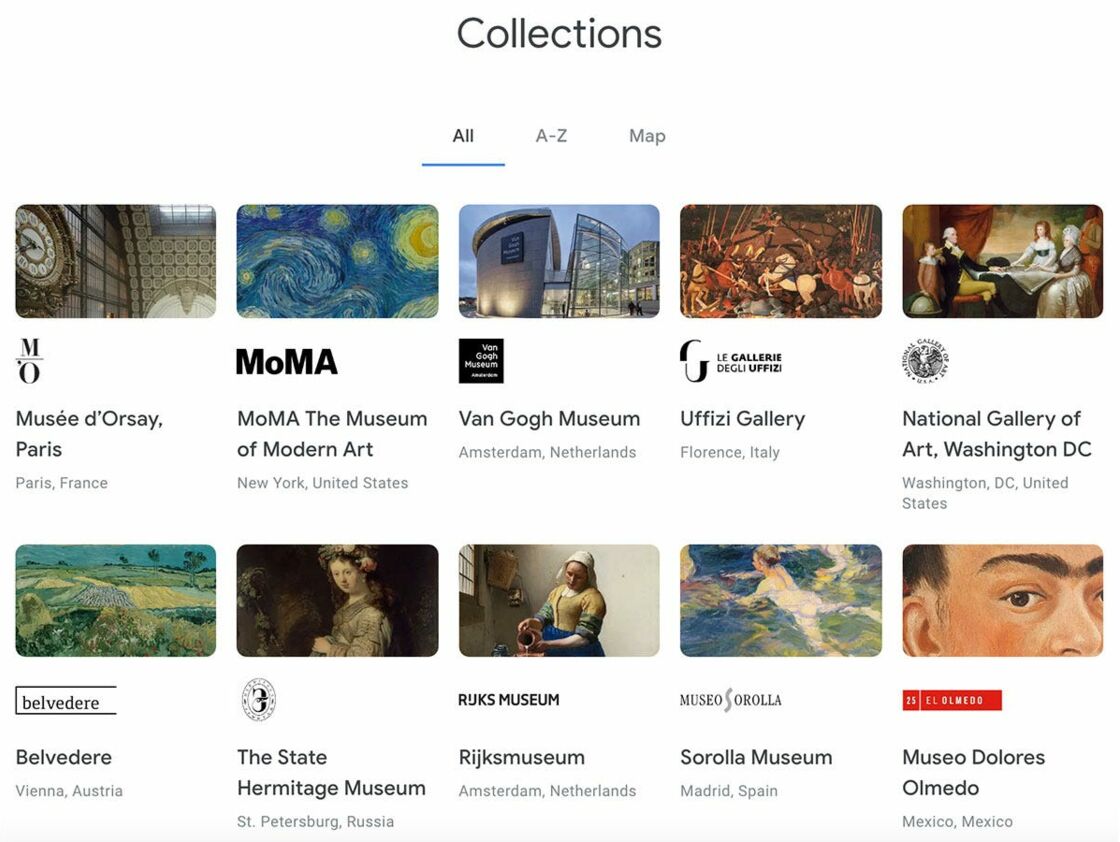Click the Musée d'Orsay M'O logo

pos(29,361)
